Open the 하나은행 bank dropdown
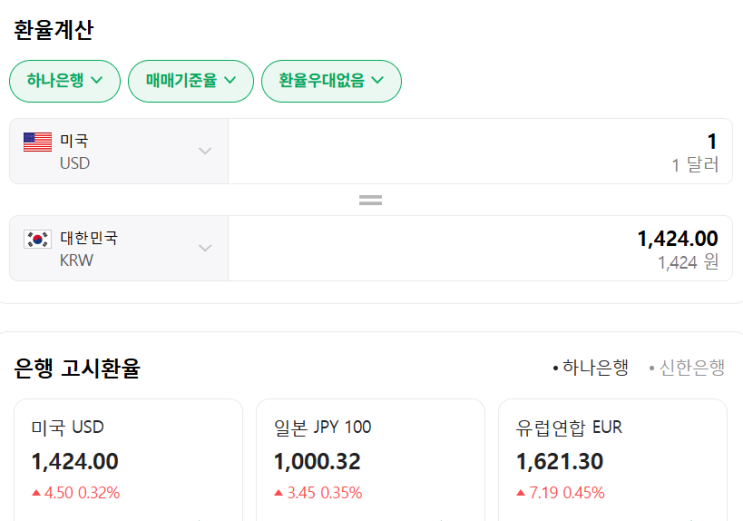This screenshot has height=521, width=743. pos(65,81)
